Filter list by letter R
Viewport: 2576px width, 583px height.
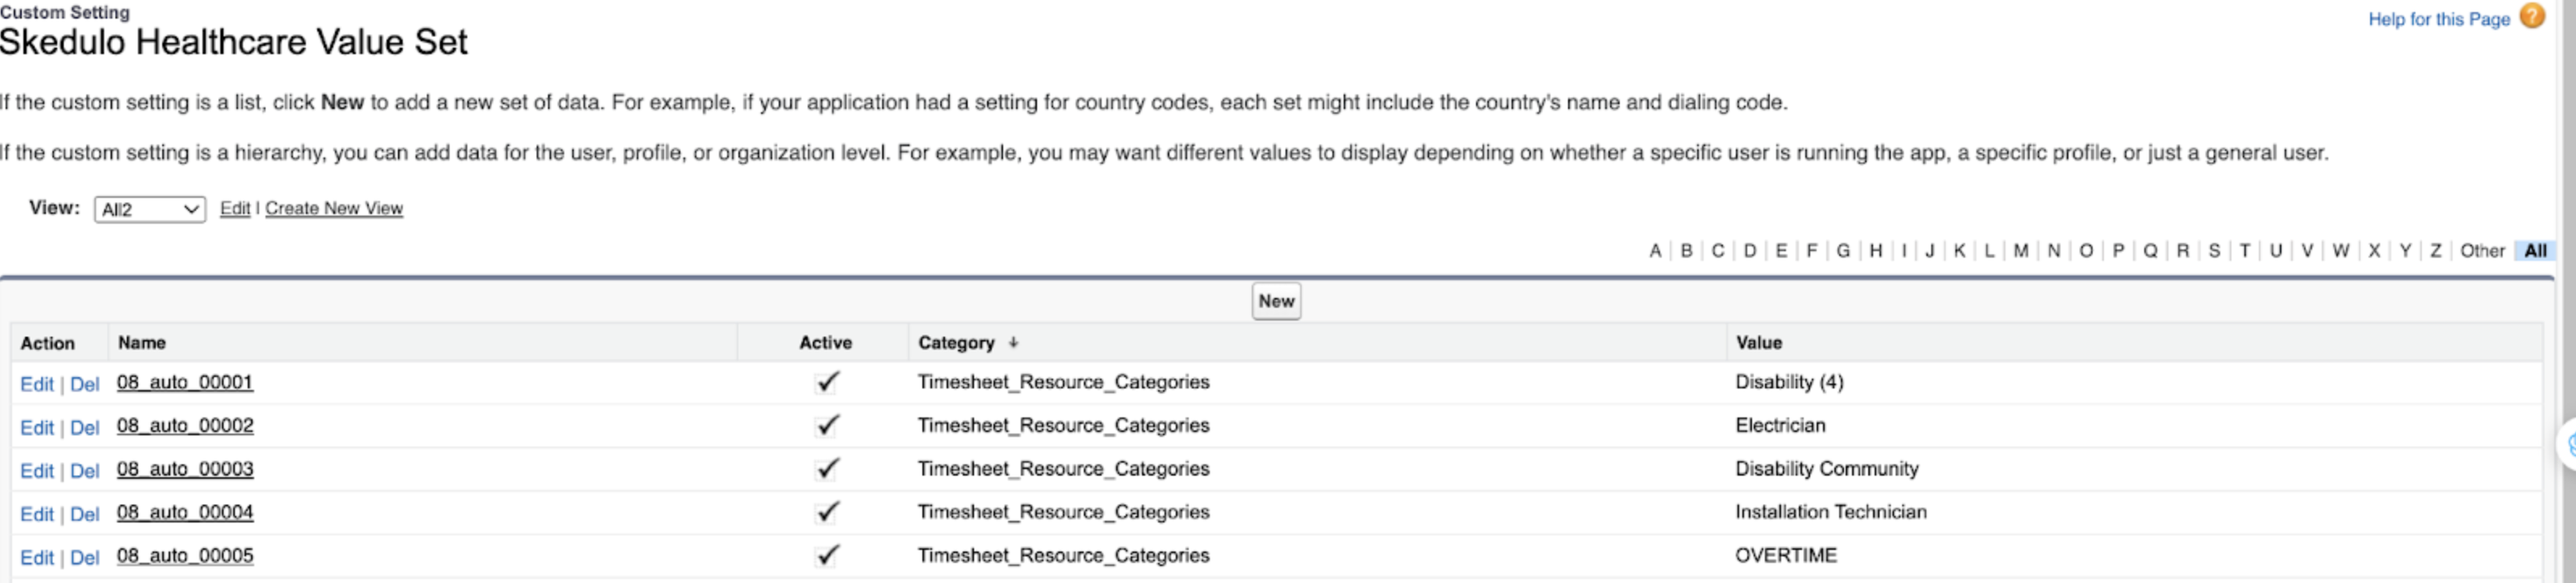point(2183,251)
